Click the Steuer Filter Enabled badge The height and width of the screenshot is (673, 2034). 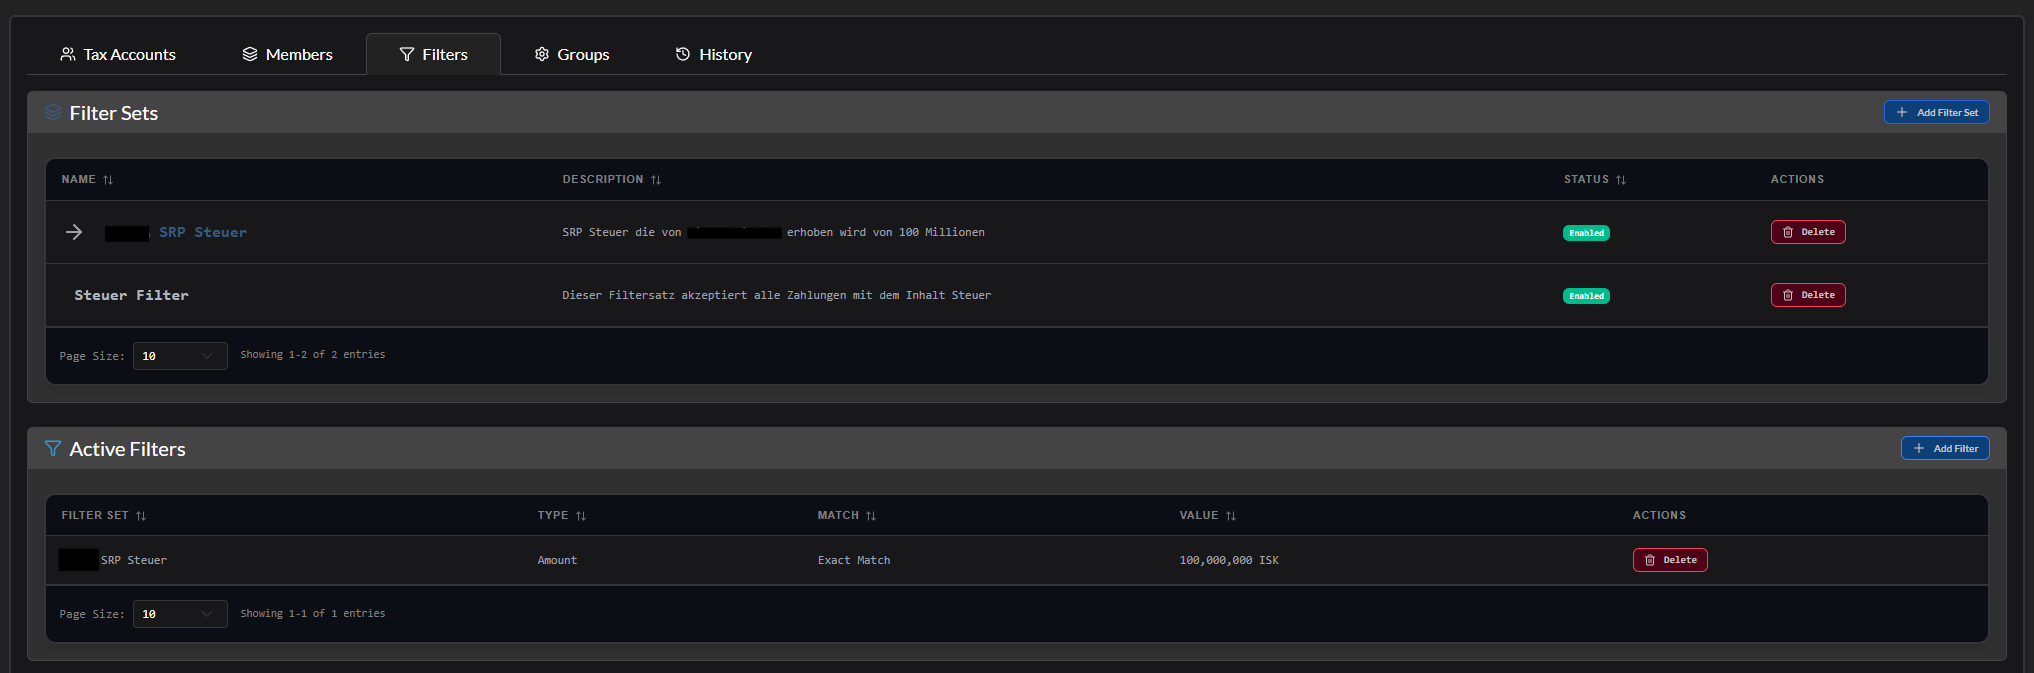click(x=1586, y=296)
